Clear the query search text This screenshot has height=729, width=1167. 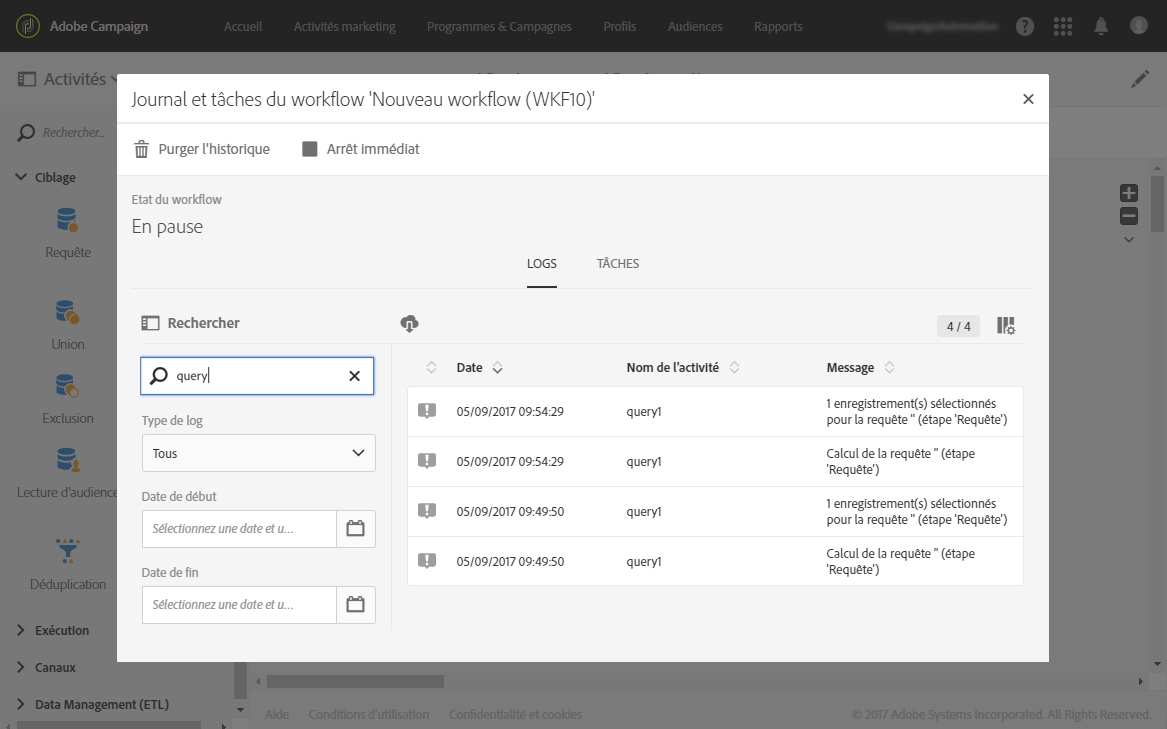pyautogui.click(x=354, y=376)
